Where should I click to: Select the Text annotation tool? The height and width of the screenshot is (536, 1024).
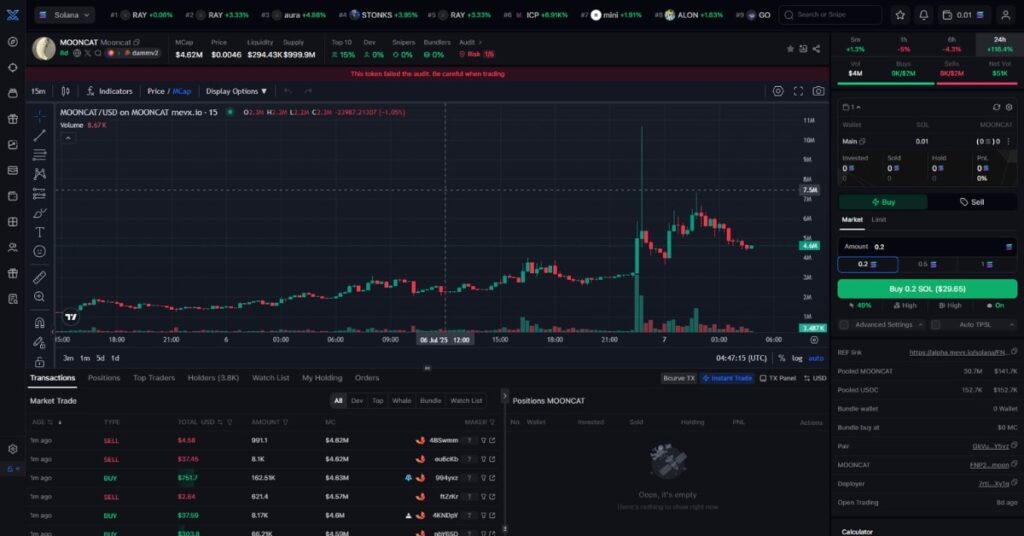pos(39,232)
